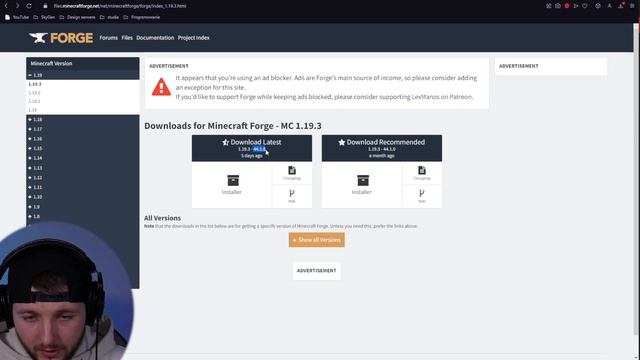Click the Installer box icon under Download Latest
Screen dimensions: 640x360
click(x=233, y=180)
